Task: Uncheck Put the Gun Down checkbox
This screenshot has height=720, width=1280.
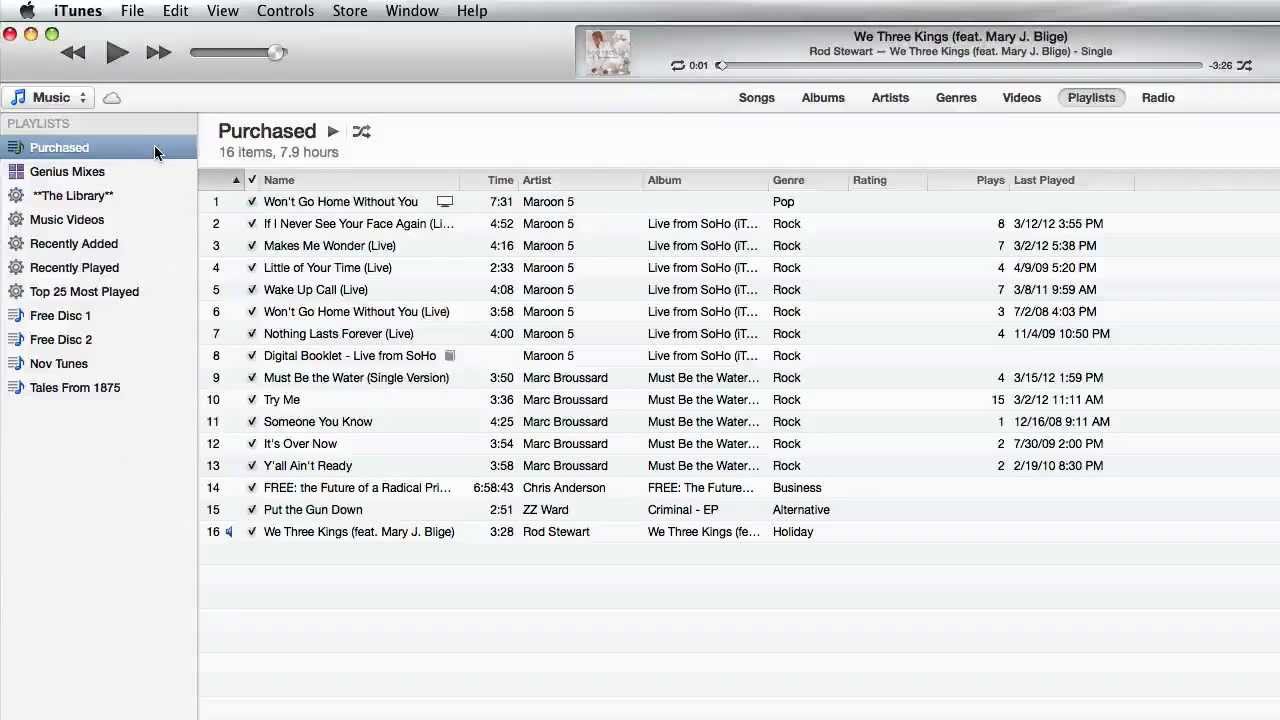Action: click(252, 510)
